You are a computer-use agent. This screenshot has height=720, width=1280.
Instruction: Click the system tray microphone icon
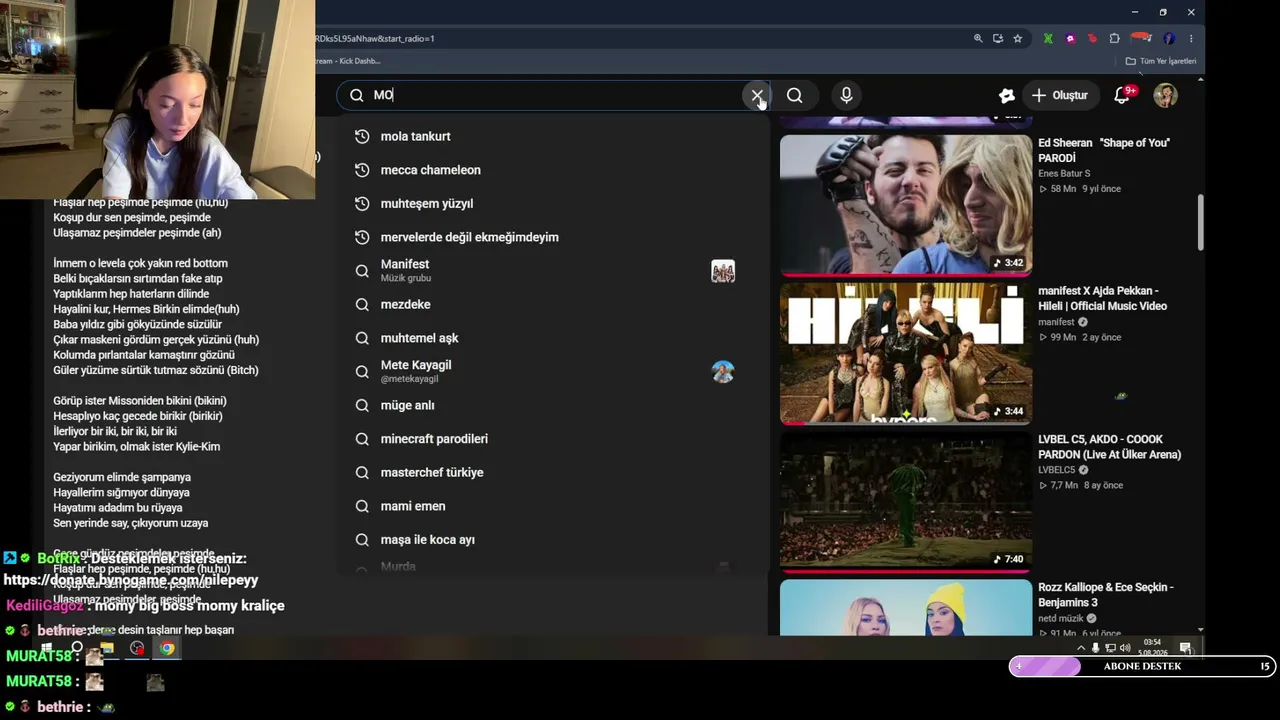[1095, 647]
